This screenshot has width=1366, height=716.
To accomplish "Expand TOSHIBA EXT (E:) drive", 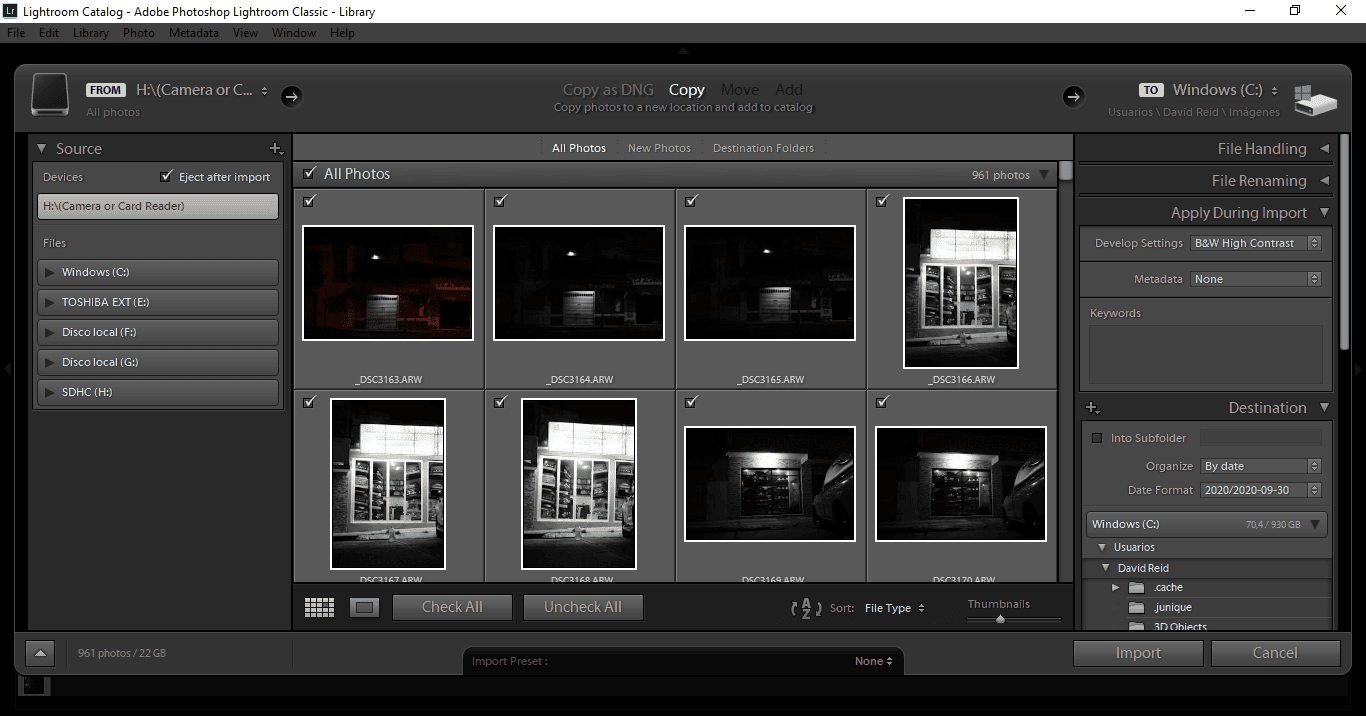I will click(x=50, y=302).
